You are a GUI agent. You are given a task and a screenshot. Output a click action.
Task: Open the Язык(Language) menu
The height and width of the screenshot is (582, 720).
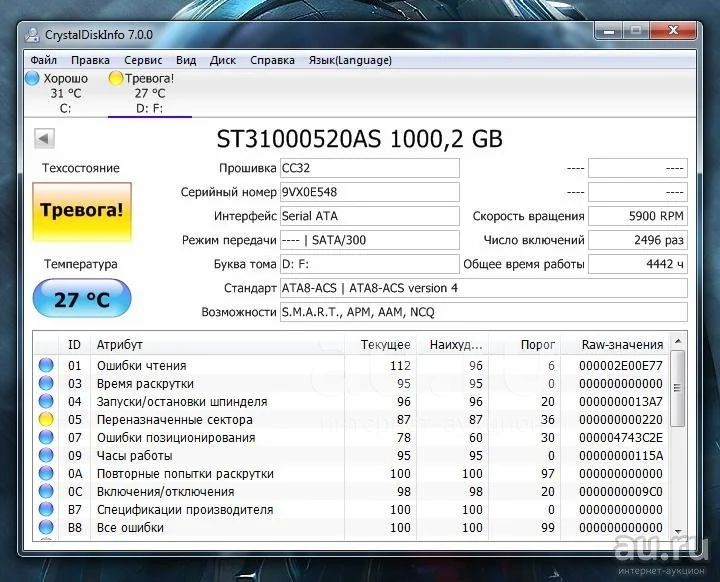pyautogui.click(x=350, y=60)
